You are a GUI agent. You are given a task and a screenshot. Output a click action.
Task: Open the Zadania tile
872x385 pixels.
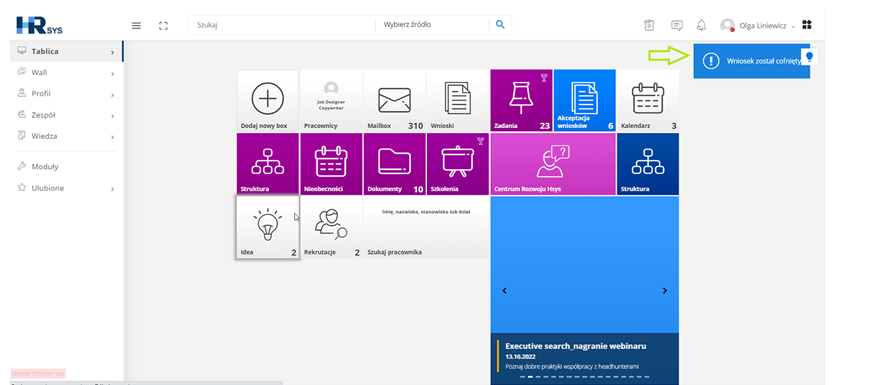522,100
